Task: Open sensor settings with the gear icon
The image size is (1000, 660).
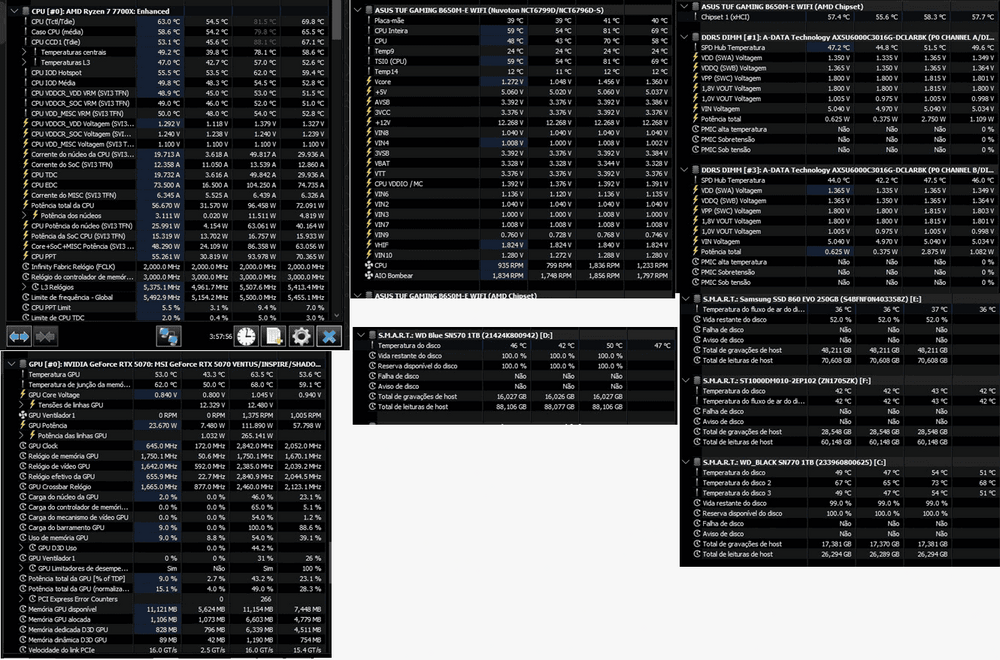Action: (301, 336)
